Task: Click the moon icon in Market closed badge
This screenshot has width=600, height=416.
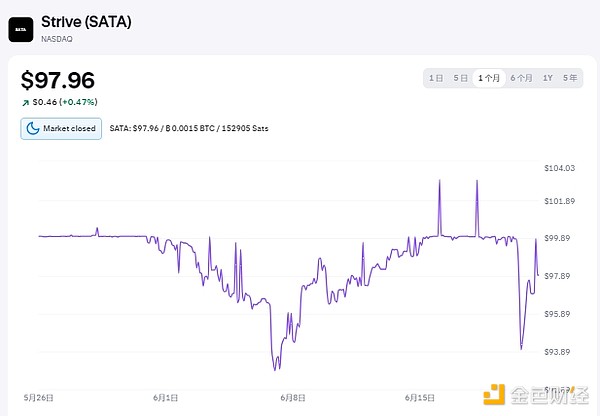Action: (33, 128)
